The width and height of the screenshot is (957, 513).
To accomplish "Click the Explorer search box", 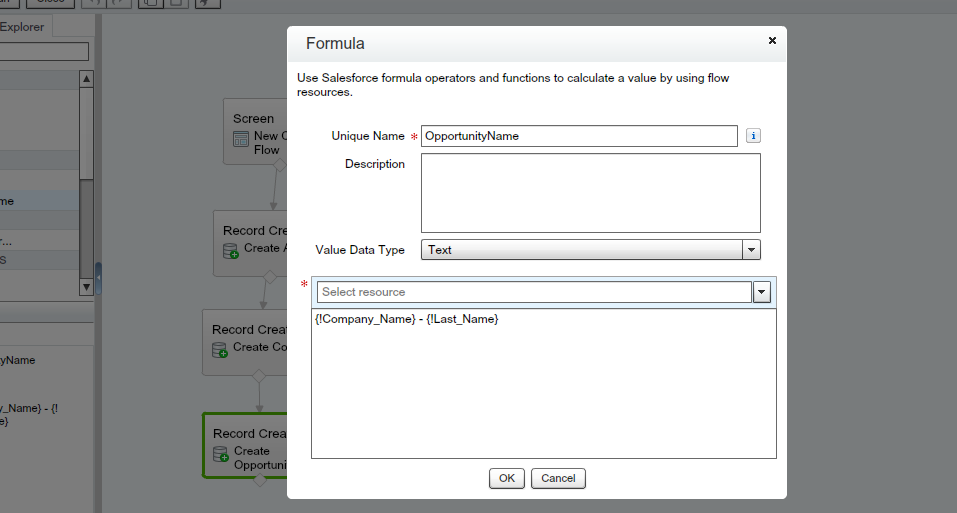I will pos(44,51).
